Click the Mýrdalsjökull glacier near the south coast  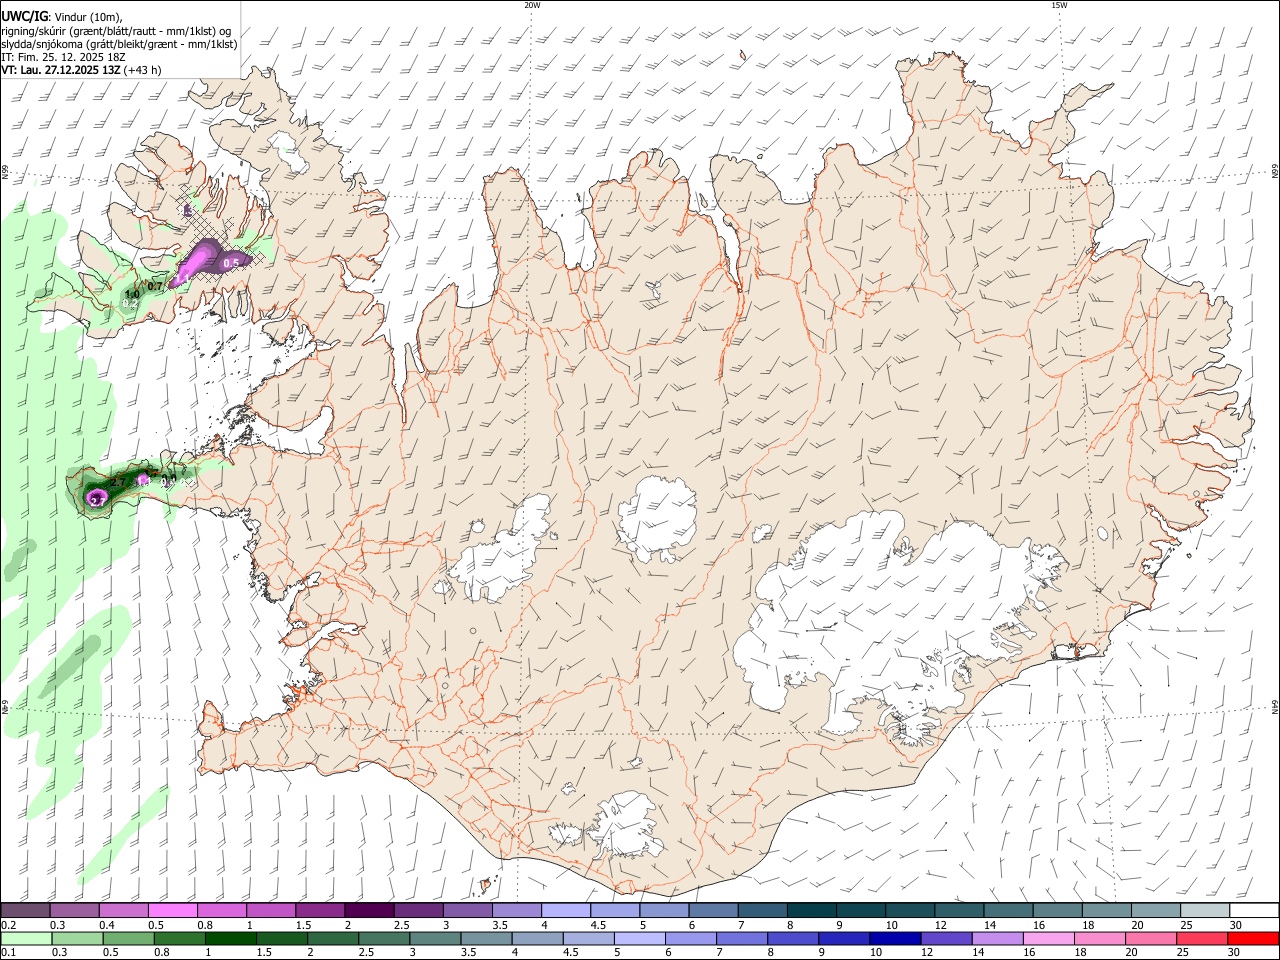(x=628, y=823)
